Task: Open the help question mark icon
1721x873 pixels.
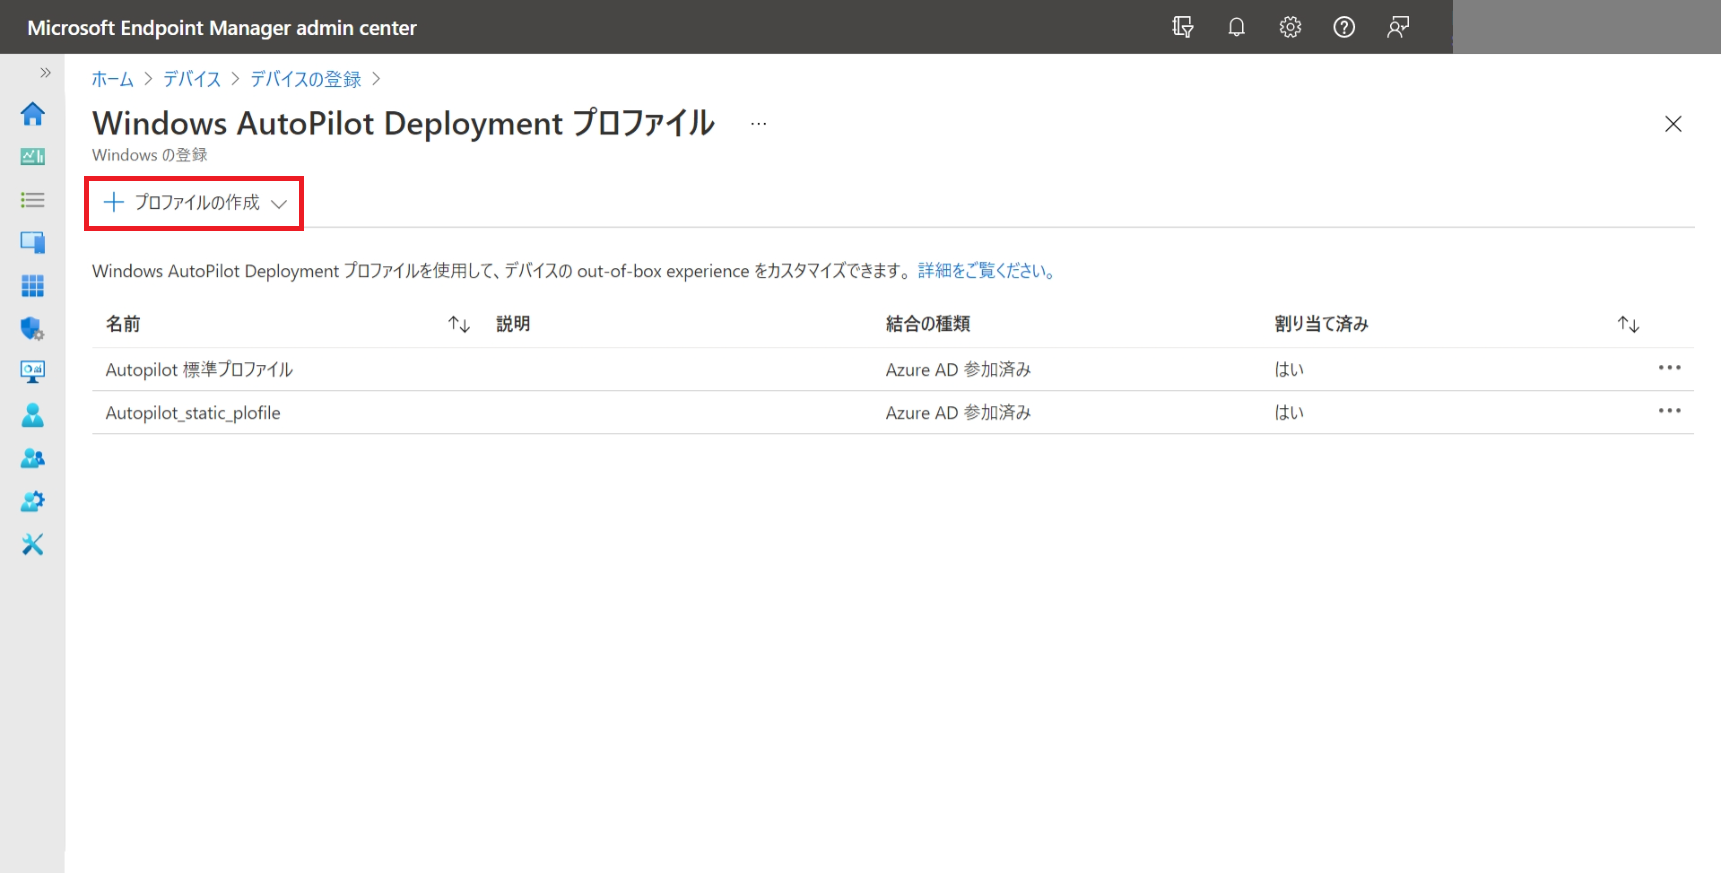Action: 1344,27
